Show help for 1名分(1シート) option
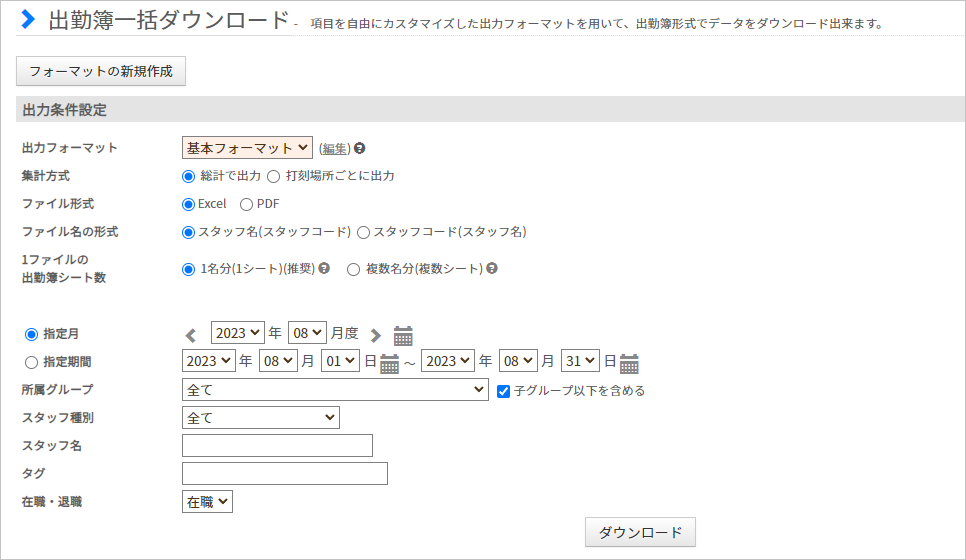 [324, 268]
